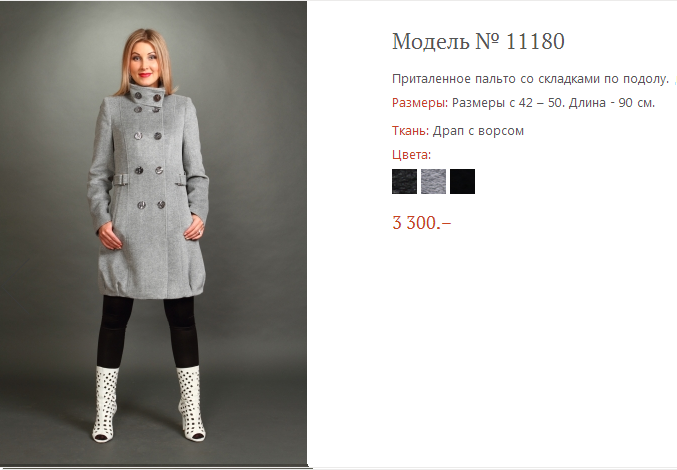
Task: Click the red Цвета: label
Action: [411, 155]
